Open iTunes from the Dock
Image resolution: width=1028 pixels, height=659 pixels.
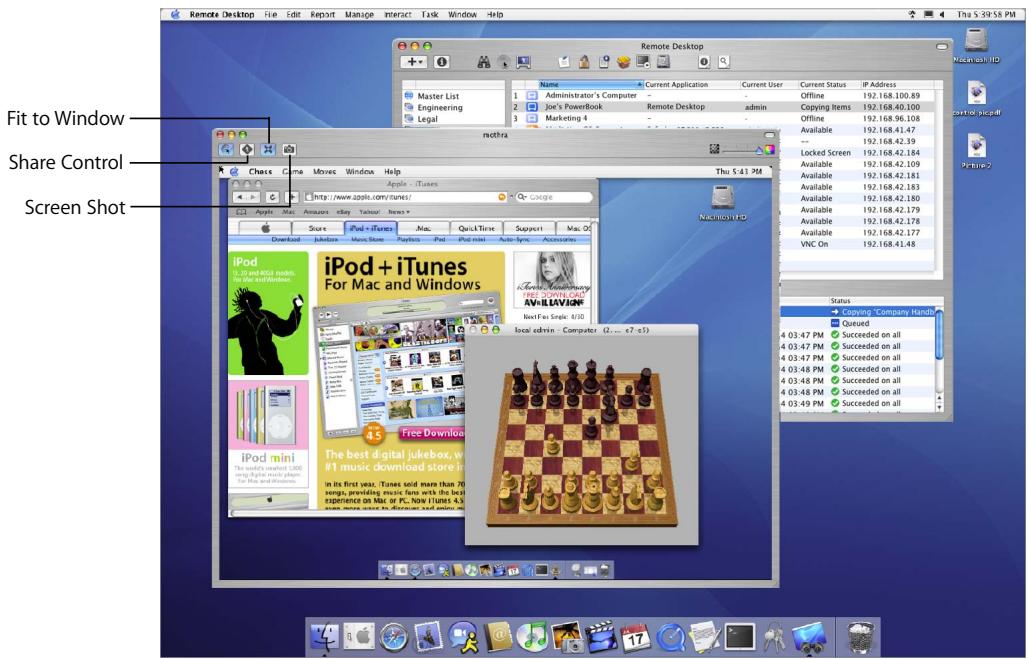pyautogui.click(x=532, y=637)
